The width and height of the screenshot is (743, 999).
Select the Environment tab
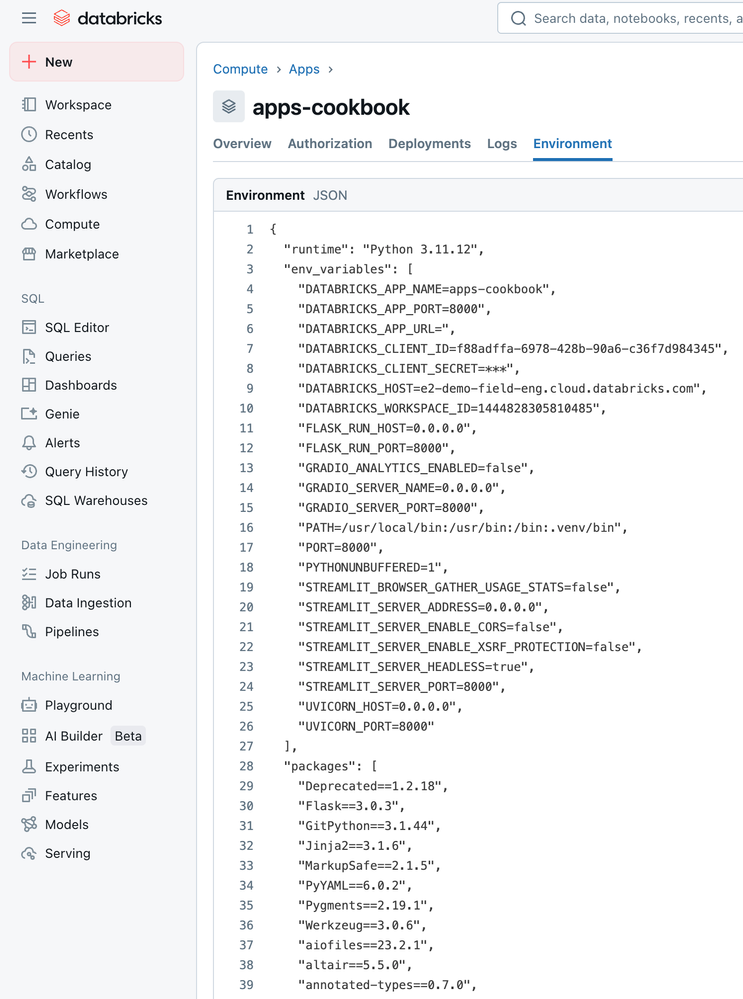tap(573, 143)
